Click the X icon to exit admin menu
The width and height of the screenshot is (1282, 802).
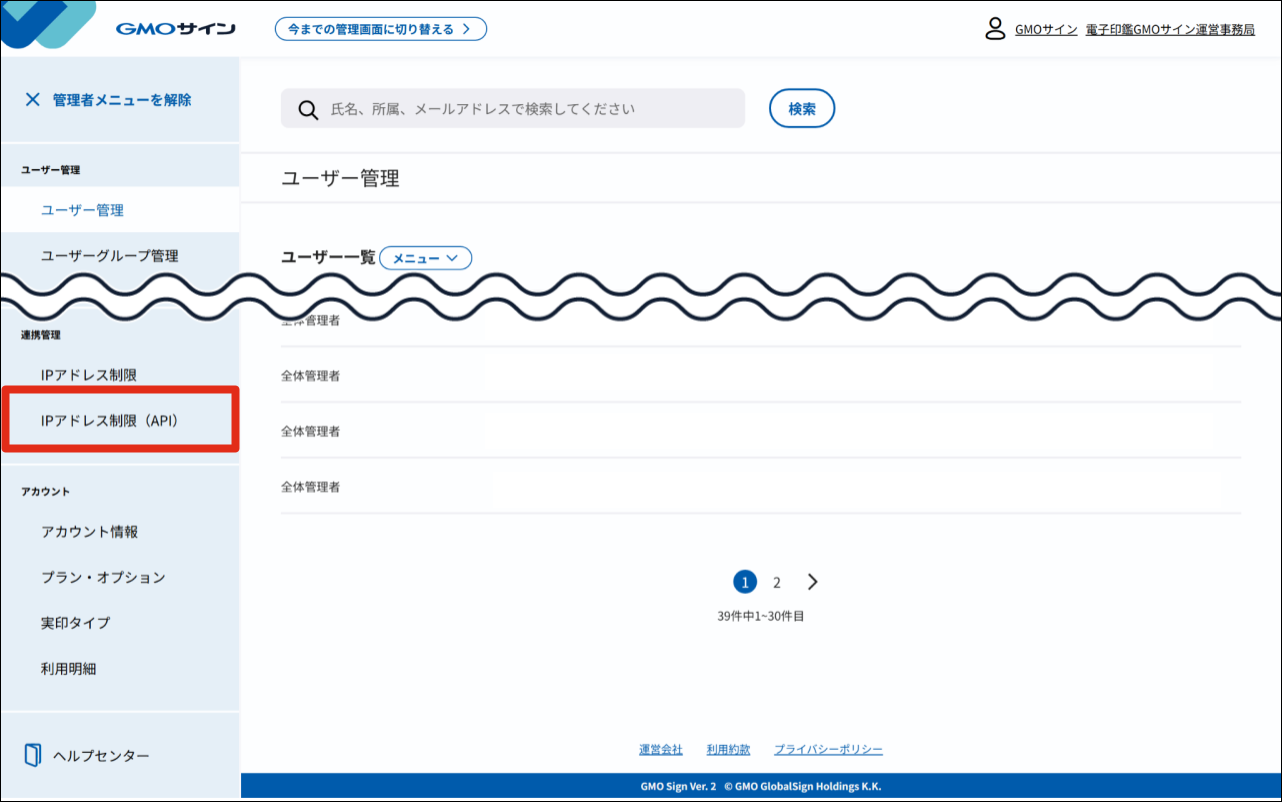point(32,100)
